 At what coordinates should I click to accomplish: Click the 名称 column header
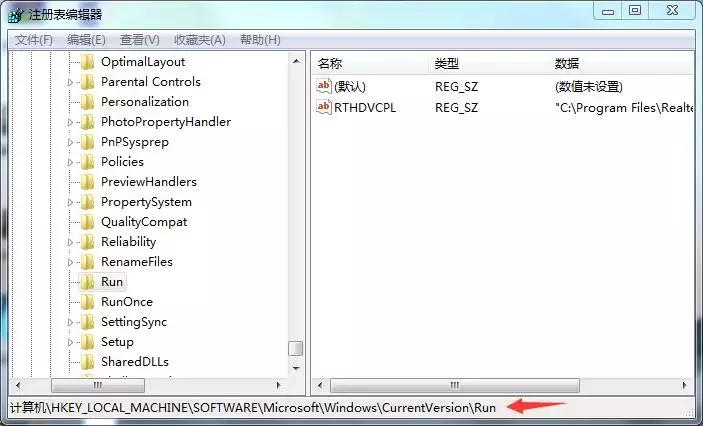click(x=330, y=63)
